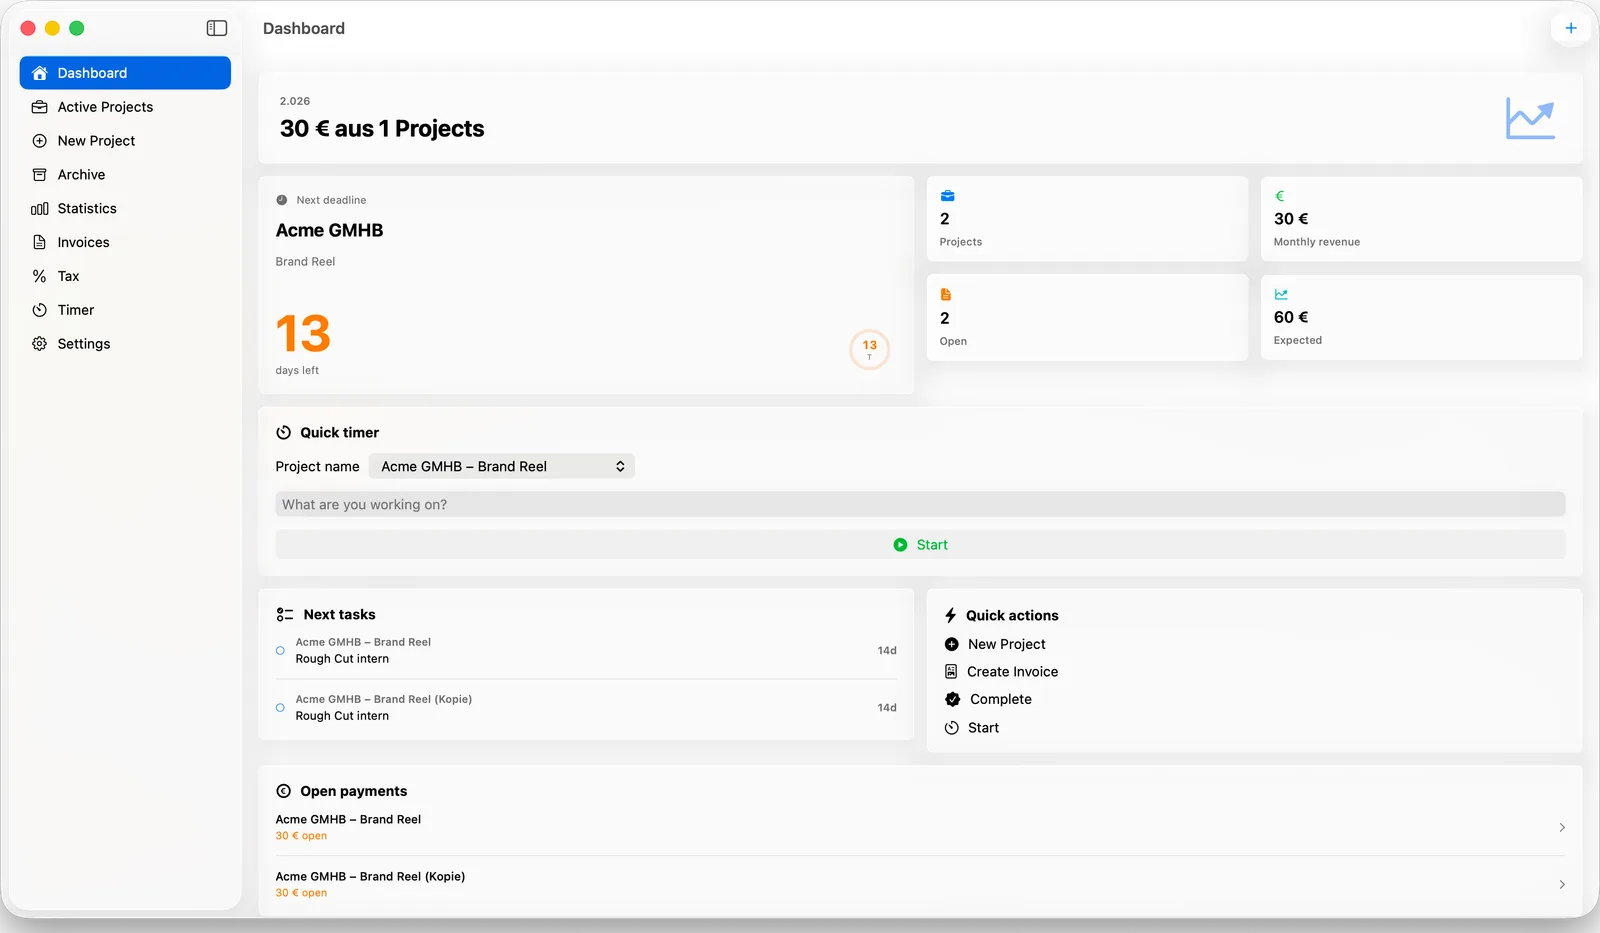The width and height of the screenshot is (1600, 933).
Task: Click the document icon beside Invoices
Action: click(40, 242)
